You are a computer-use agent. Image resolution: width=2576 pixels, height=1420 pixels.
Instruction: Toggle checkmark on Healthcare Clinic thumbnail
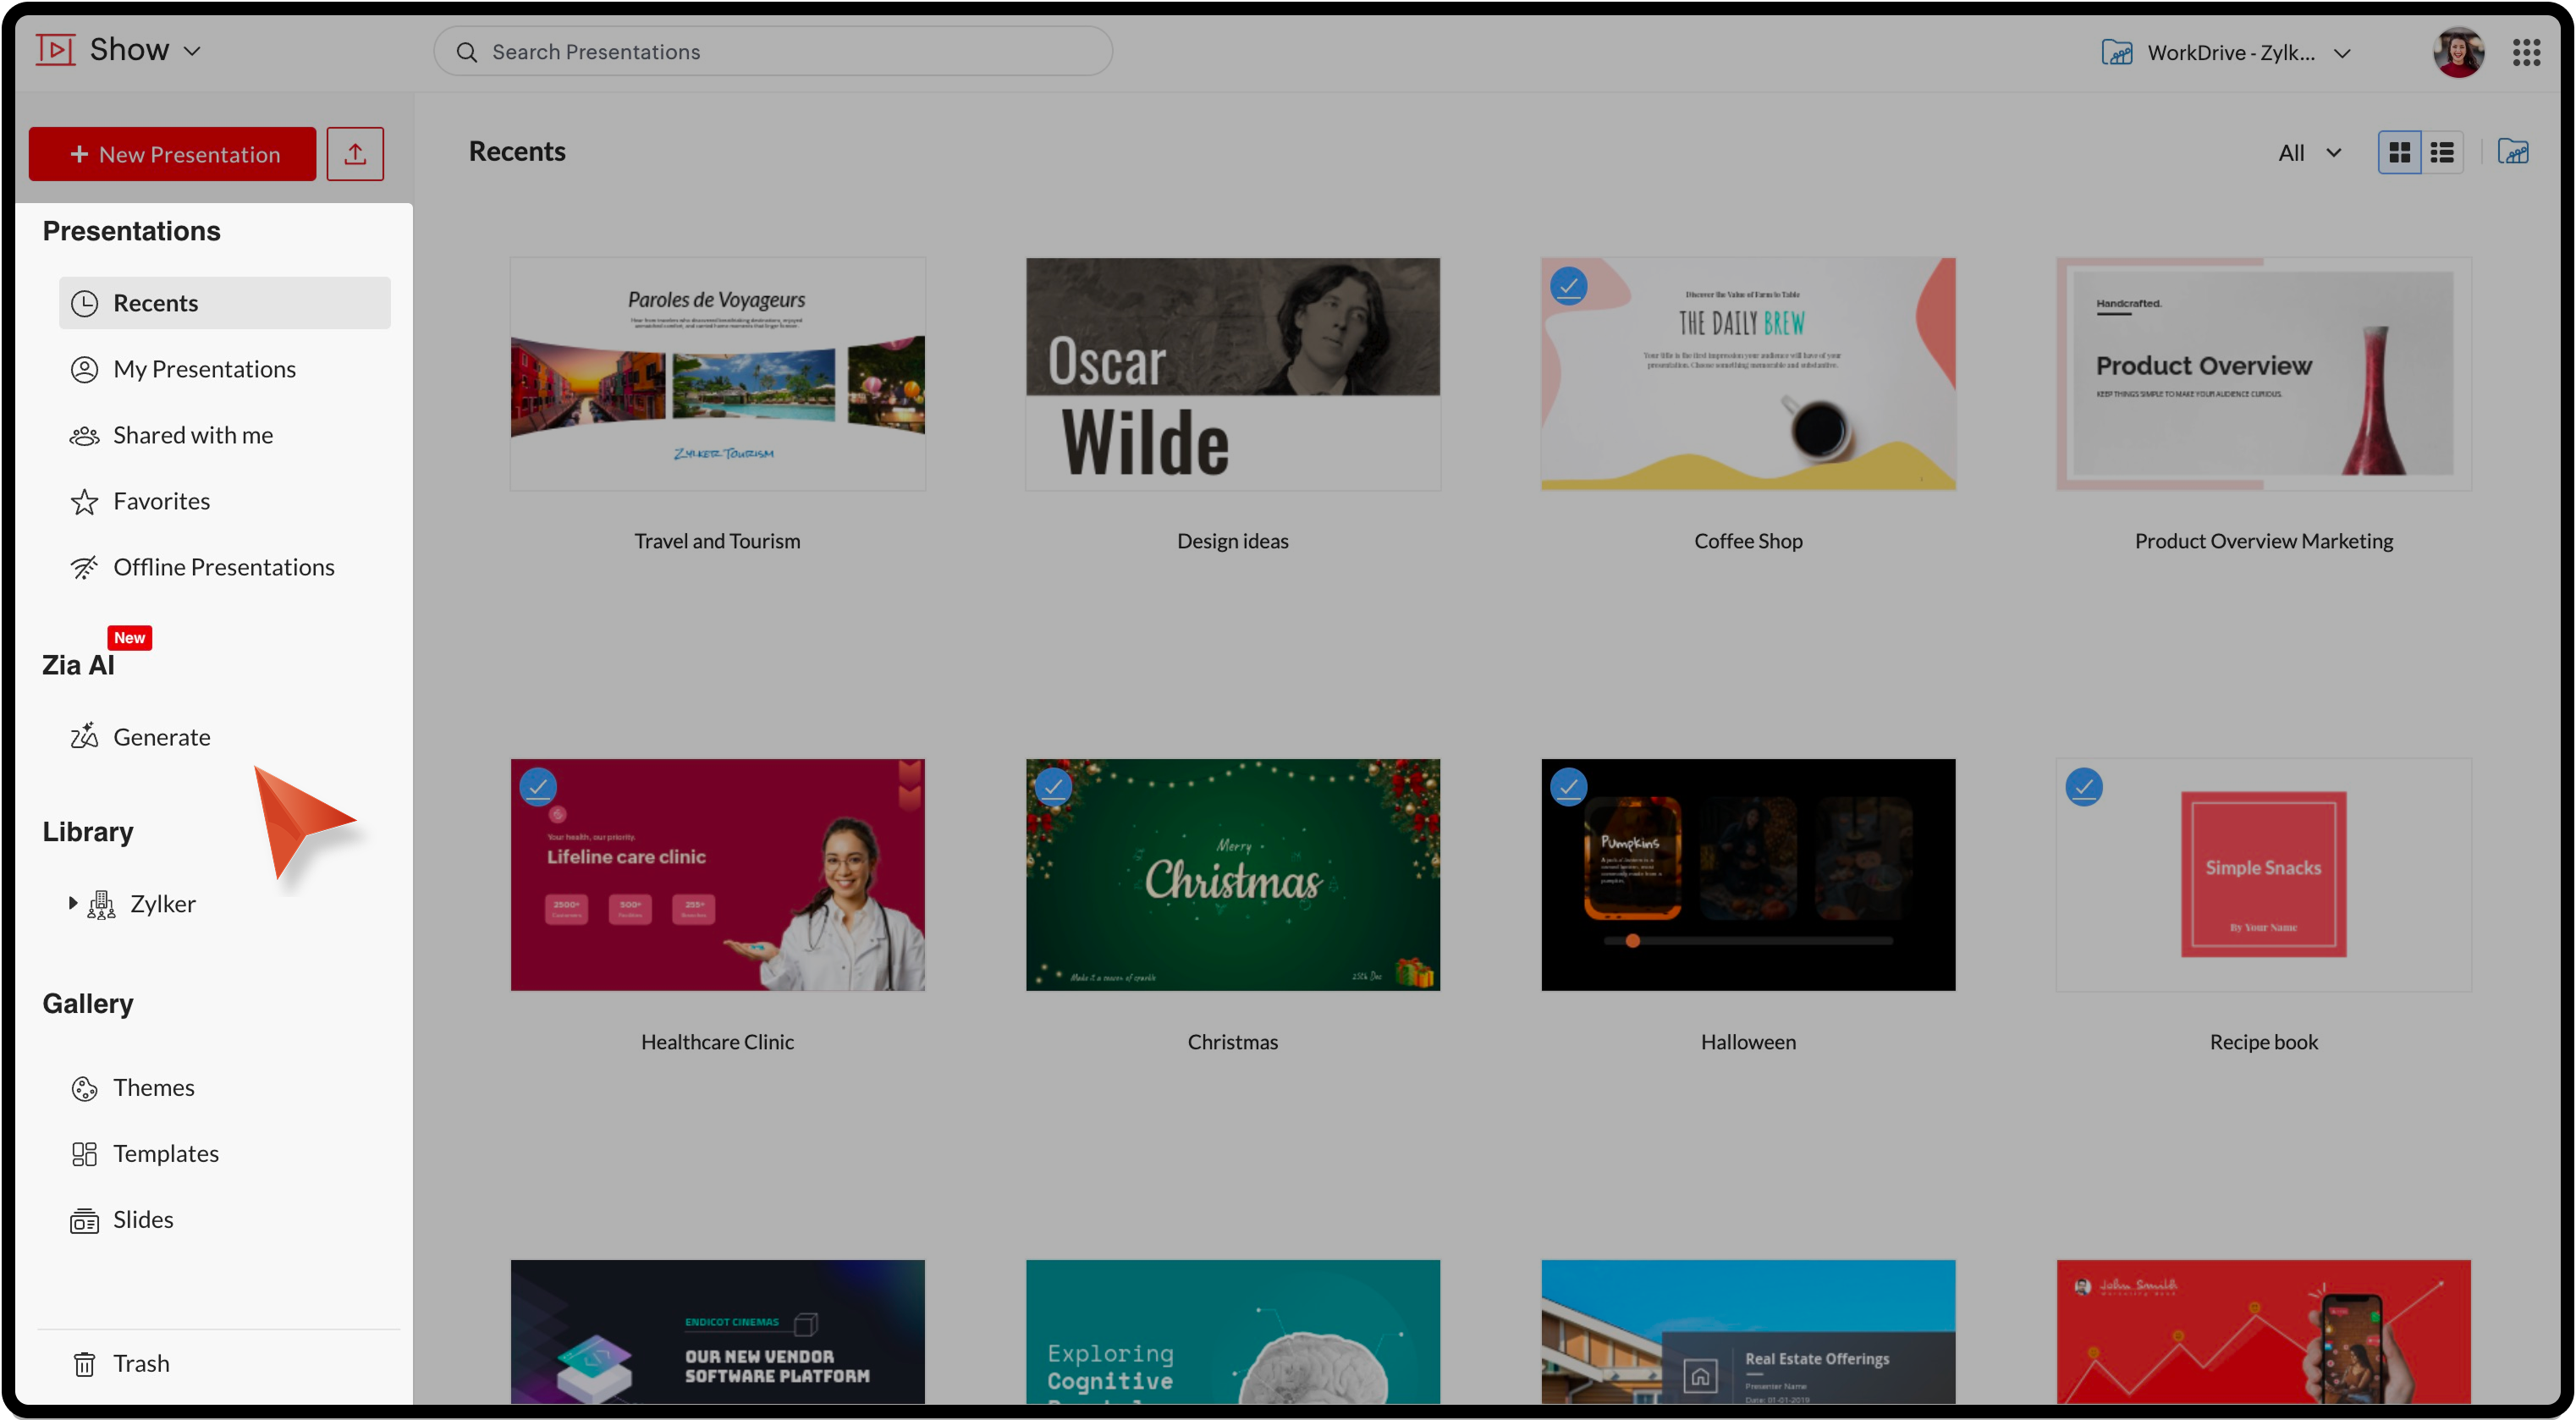[538, 787]
